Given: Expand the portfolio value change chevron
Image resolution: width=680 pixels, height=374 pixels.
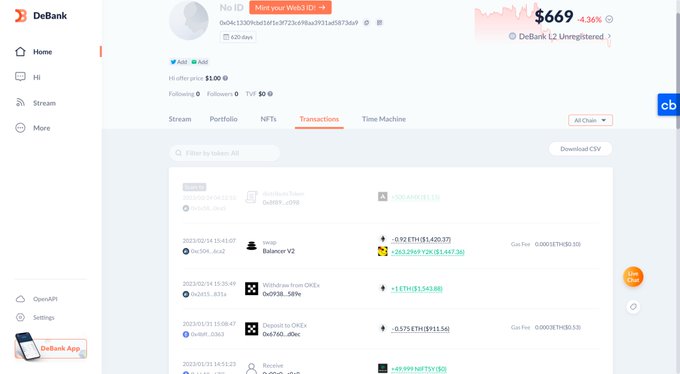Looking at the screenshot, I should pos(609,19).
